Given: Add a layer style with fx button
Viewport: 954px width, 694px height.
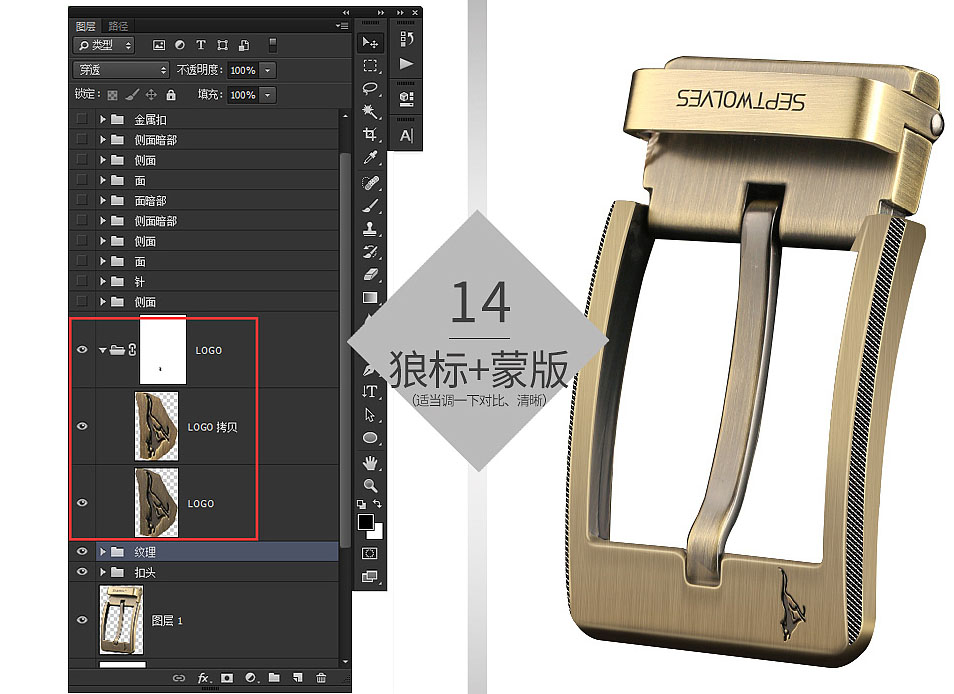Looking at the screenshot, I should click(204, 678).
